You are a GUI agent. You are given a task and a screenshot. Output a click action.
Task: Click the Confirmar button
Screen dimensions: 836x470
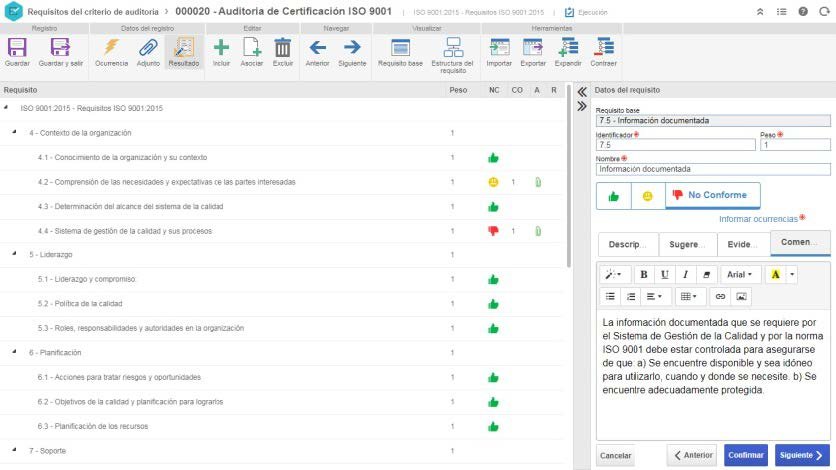746,456
